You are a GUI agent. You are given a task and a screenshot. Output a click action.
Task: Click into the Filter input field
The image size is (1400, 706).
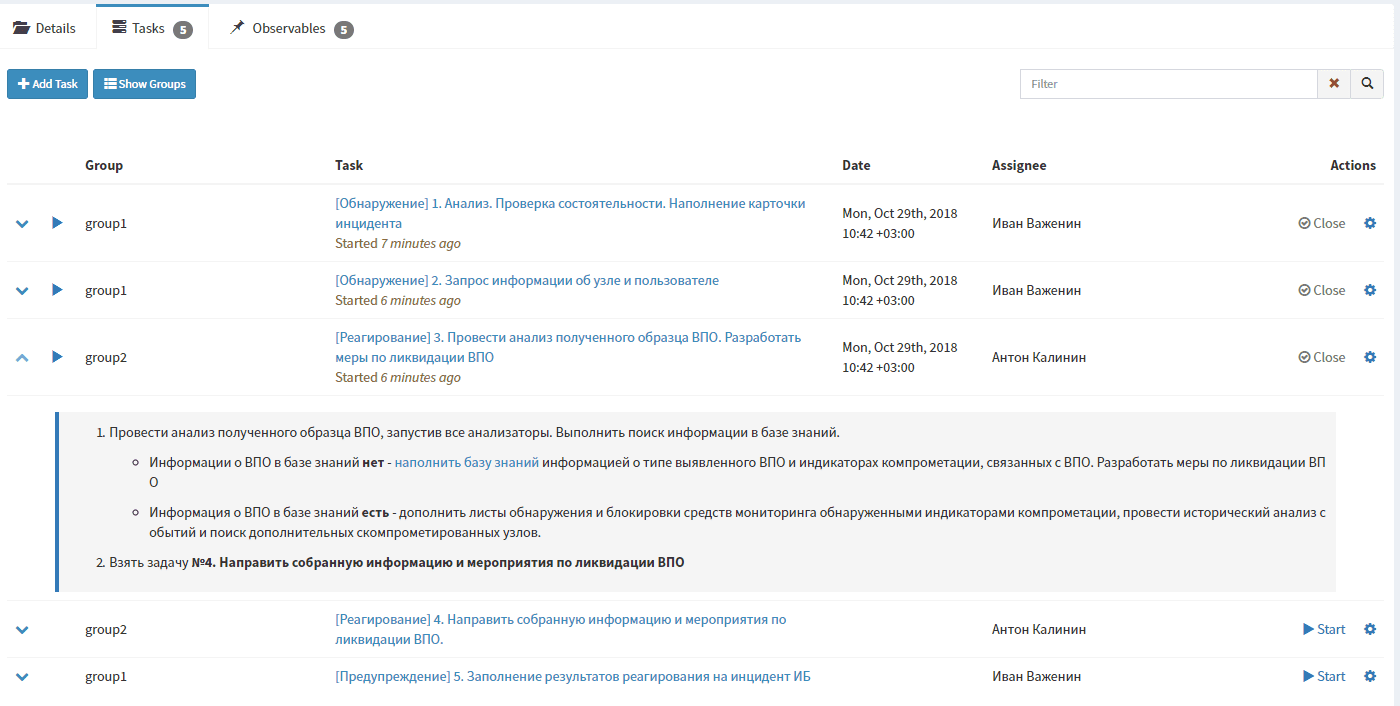point(1168,84)
